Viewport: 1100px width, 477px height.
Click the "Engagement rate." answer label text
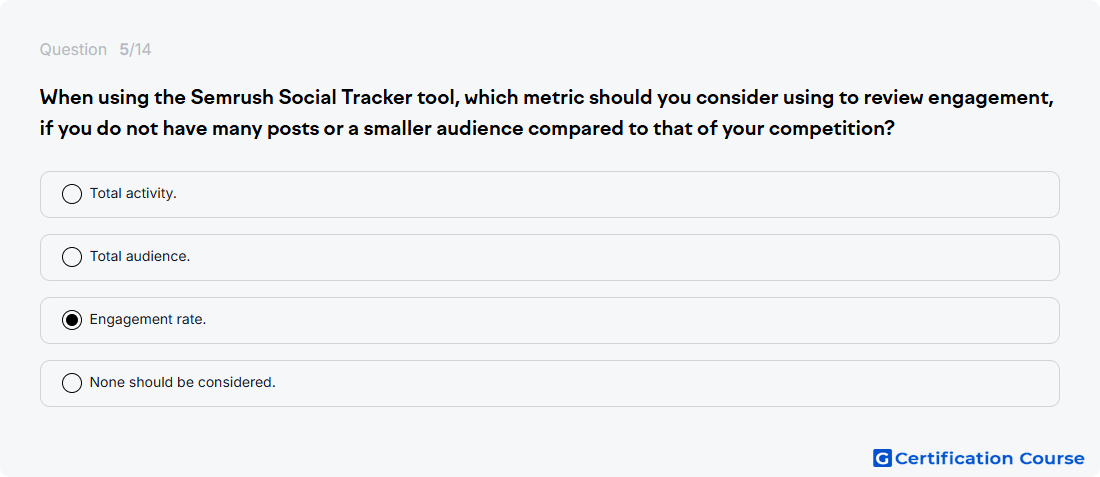click(x=148, y=320)
